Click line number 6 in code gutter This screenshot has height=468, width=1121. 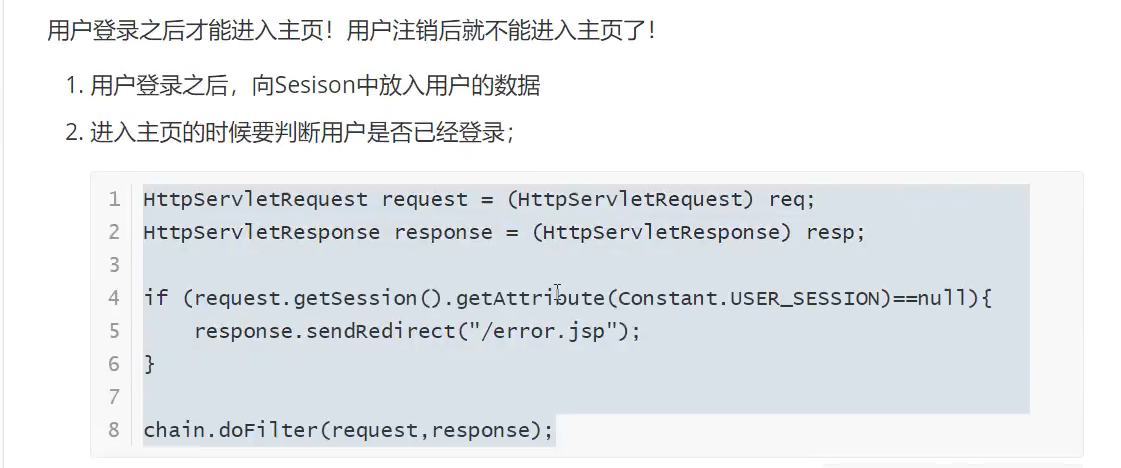click(x=115, y=364)
